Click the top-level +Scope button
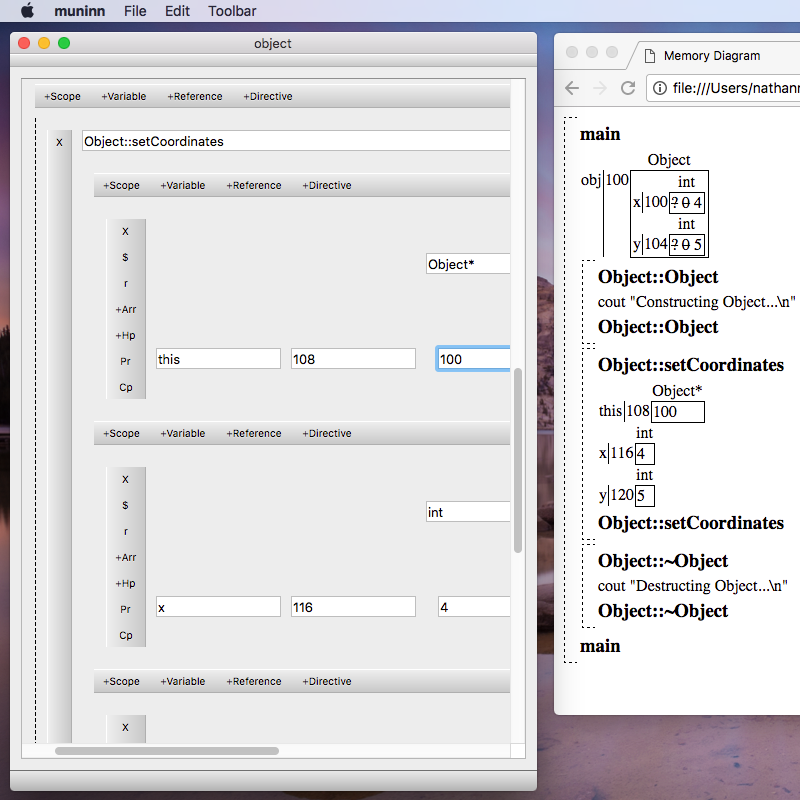Screen dimensions: 800x800 click(62, 97)
